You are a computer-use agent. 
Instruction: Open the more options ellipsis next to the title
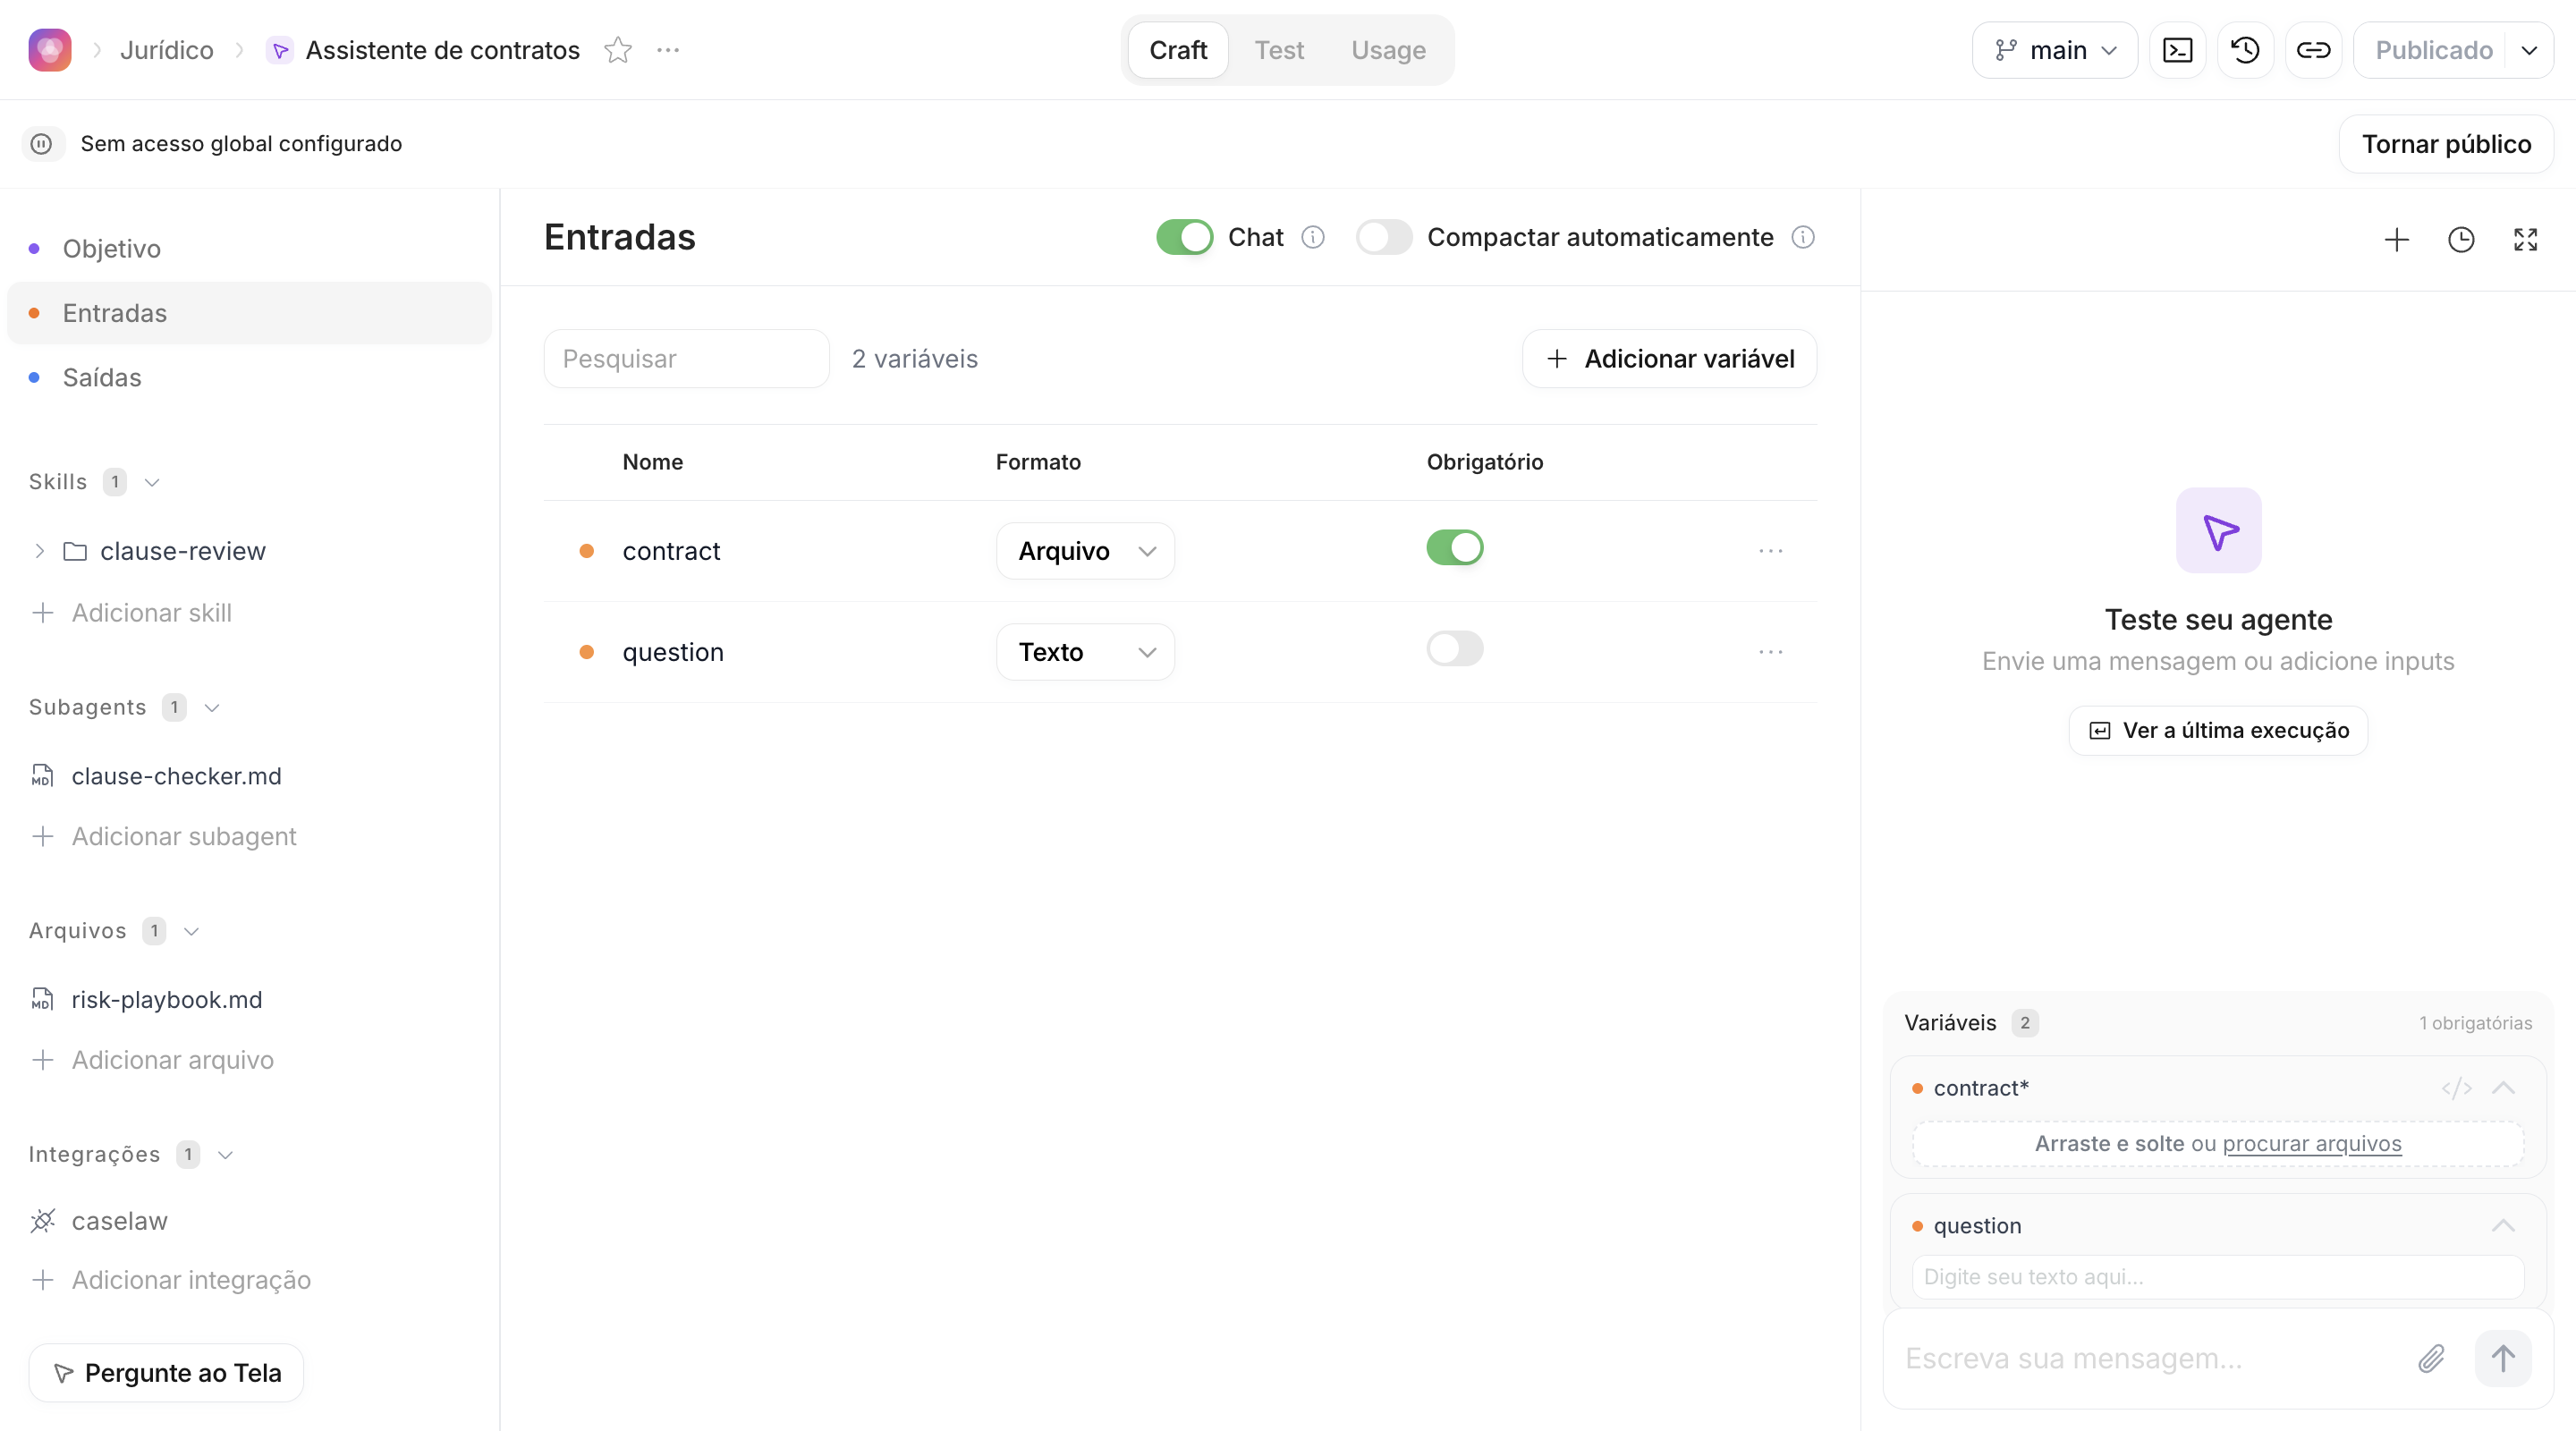pyautogui.click(x=668, y=50)
